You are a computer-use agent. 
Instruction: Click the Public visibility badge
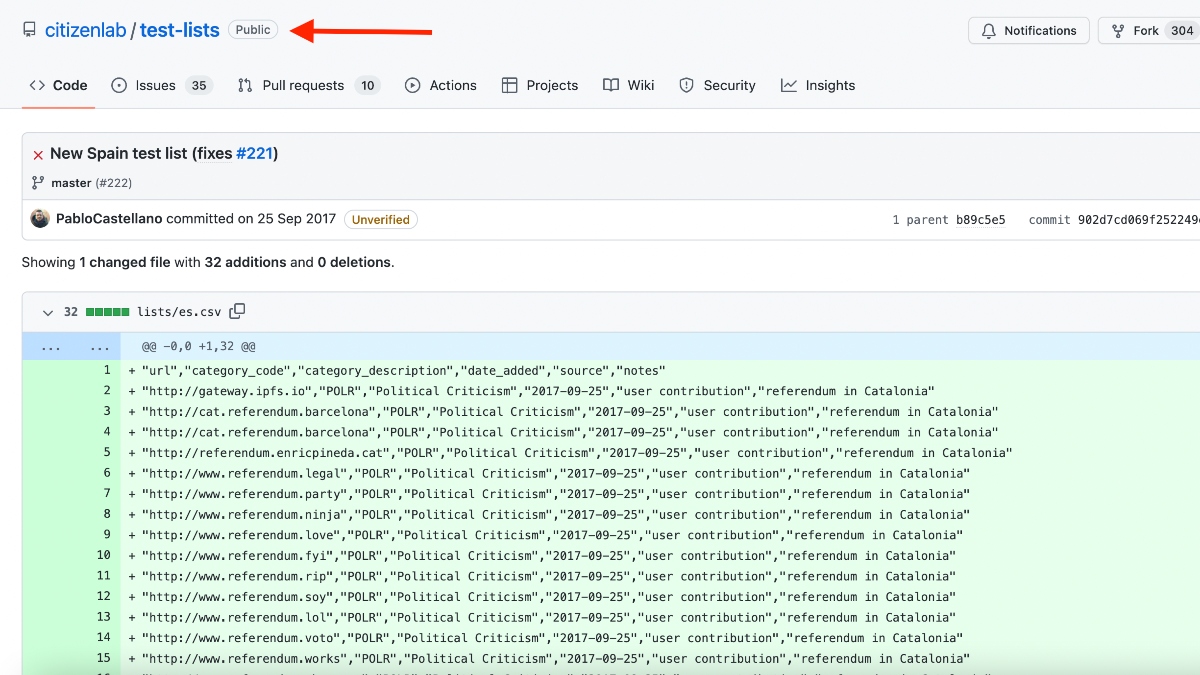253,30
